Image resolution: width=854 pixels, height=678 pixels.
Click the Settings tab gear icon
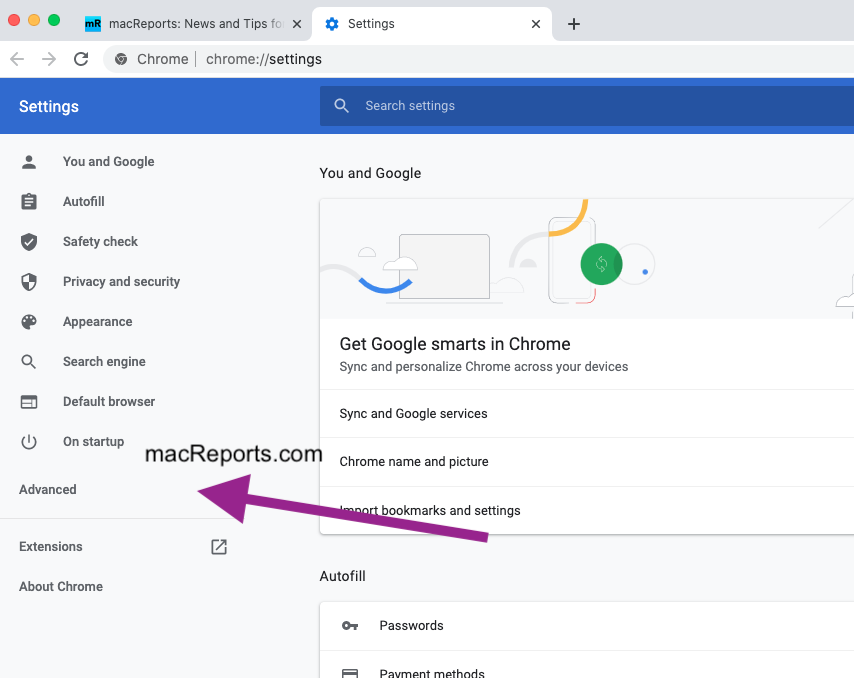tap(332, 24)
